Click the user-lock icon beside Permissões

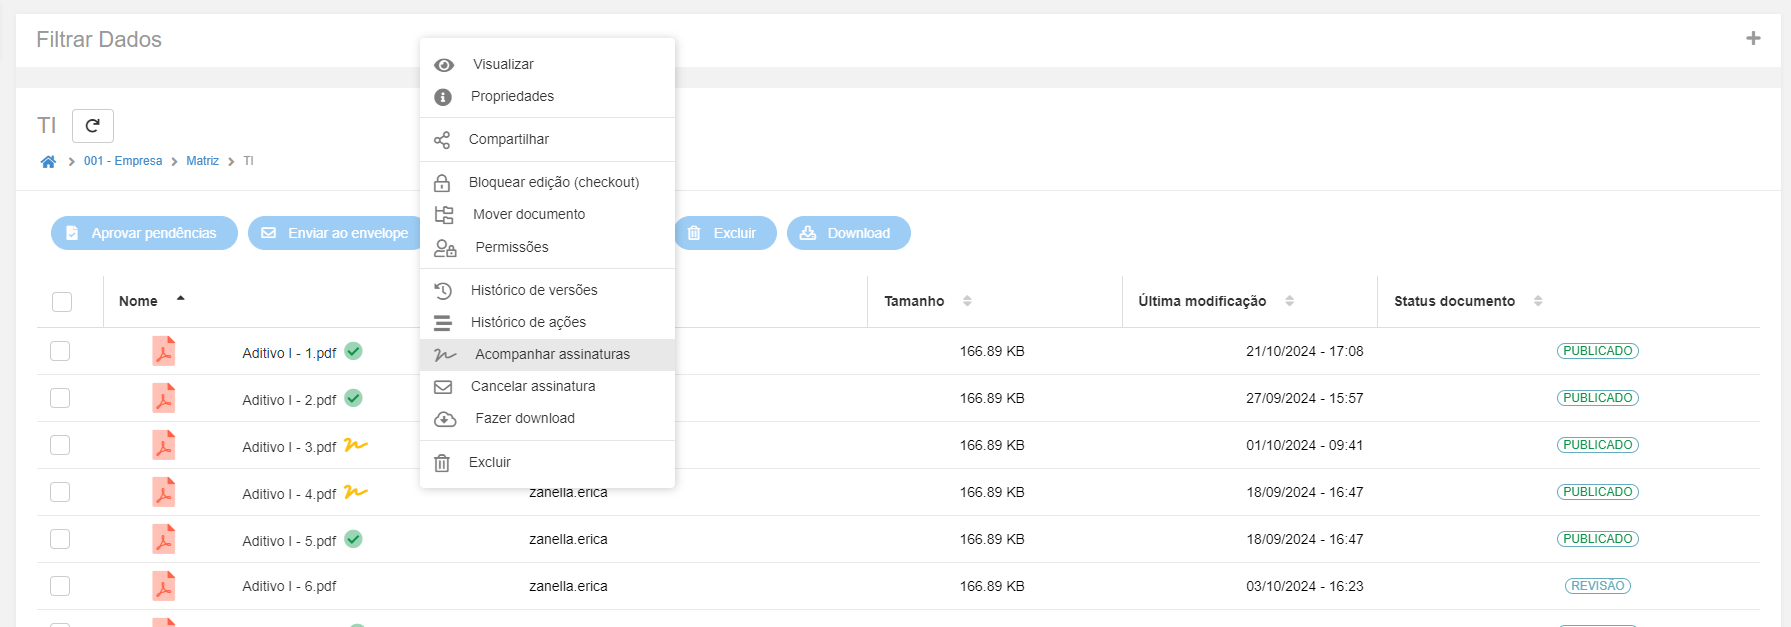[x=445, y=248]
